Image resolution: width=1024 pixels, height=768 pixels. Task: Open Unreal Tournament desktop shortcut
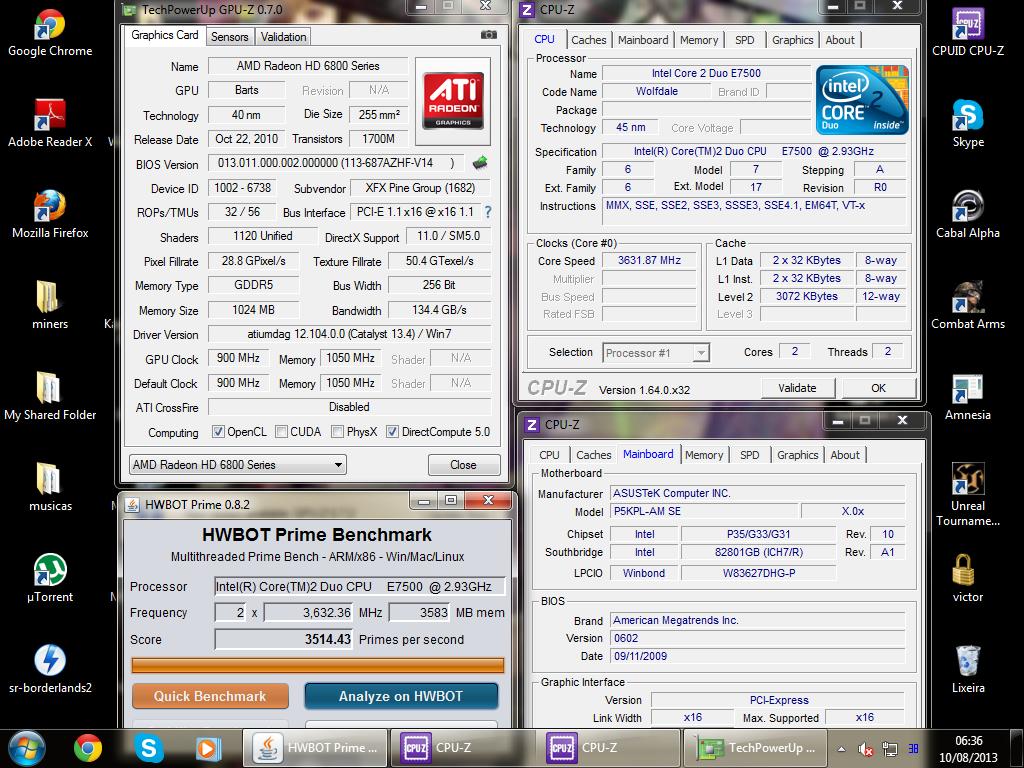[968, 494]
